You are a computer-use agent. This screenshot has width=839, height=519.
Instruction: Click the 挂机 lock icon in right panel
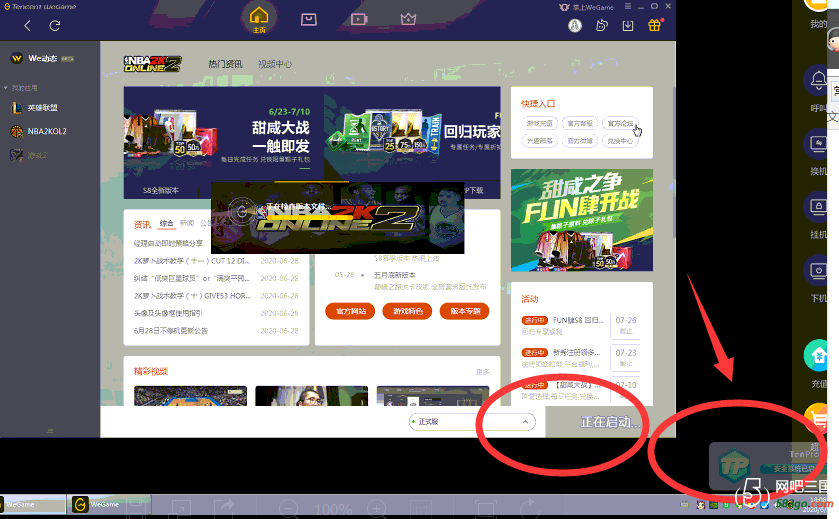point(818,207)
